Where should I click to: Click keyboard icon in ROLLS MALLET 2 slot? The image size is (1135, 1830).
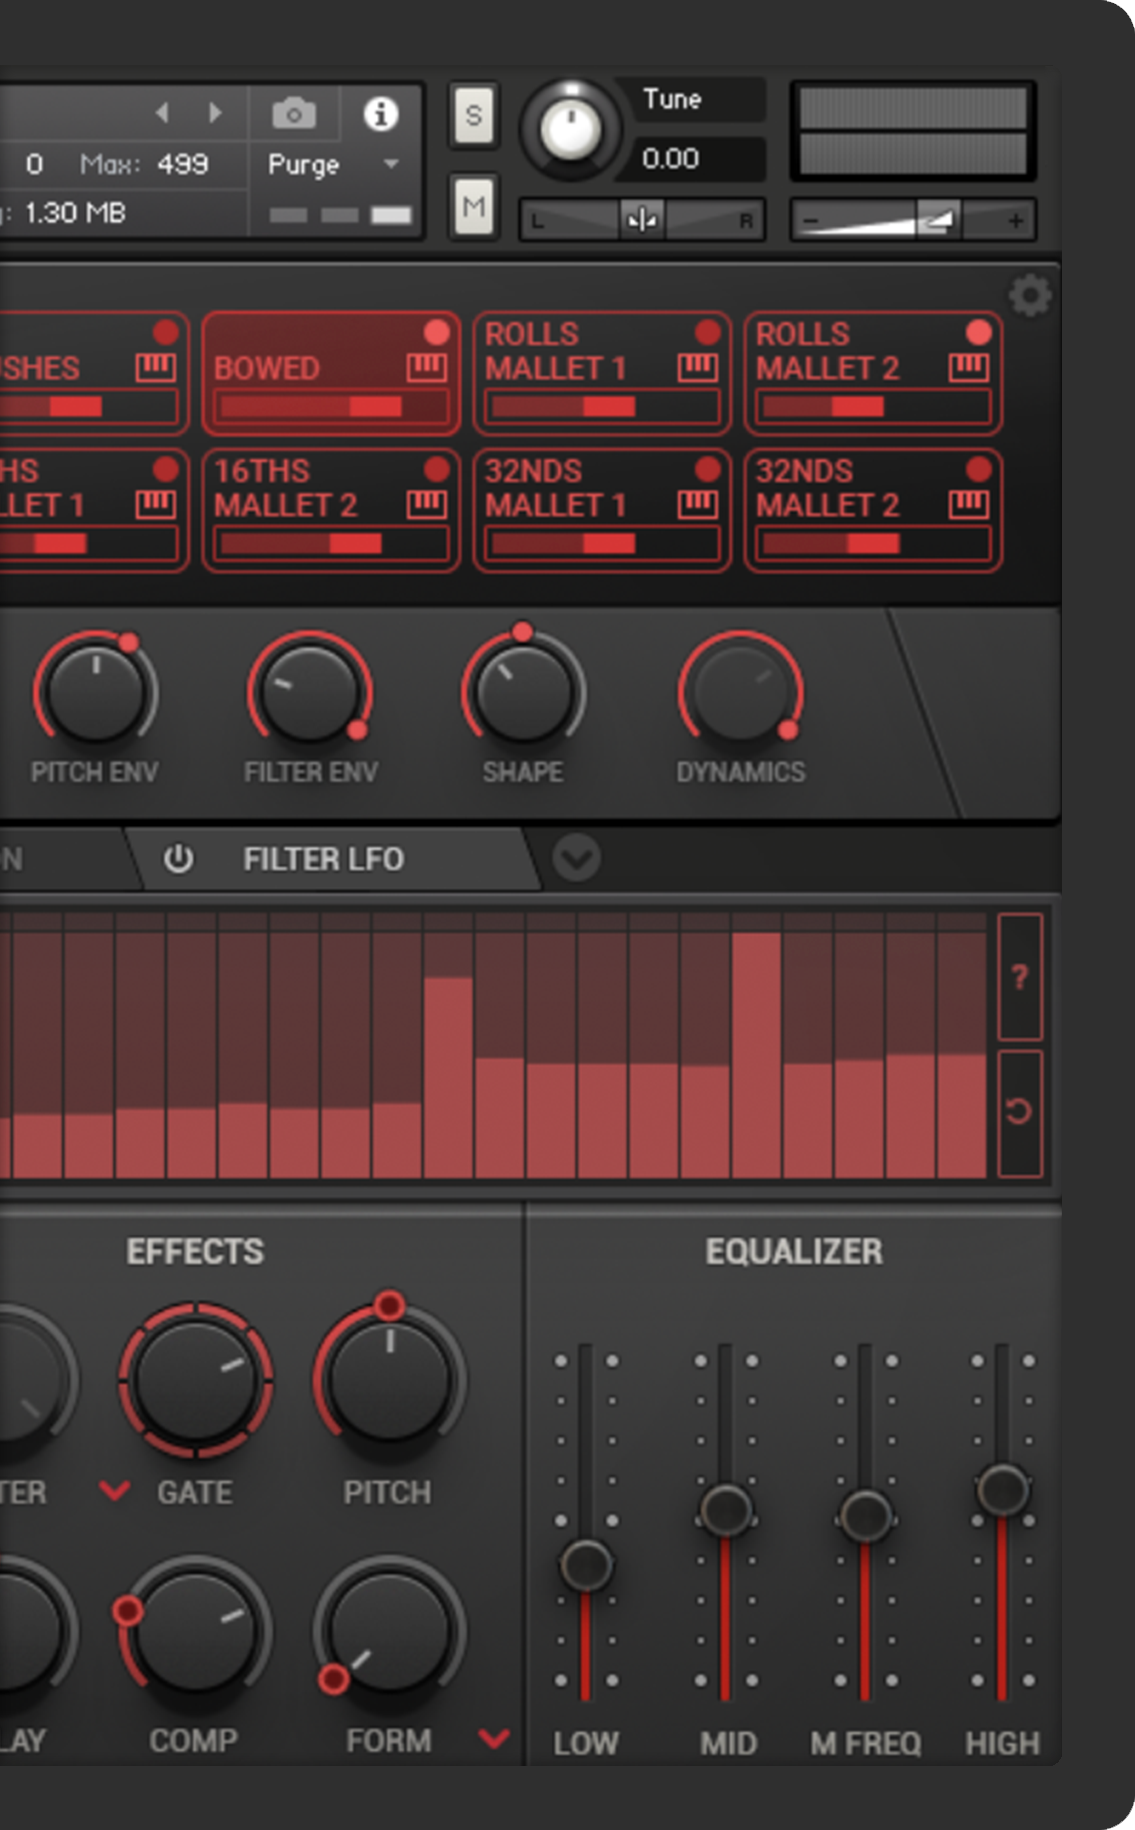point(969,368)
